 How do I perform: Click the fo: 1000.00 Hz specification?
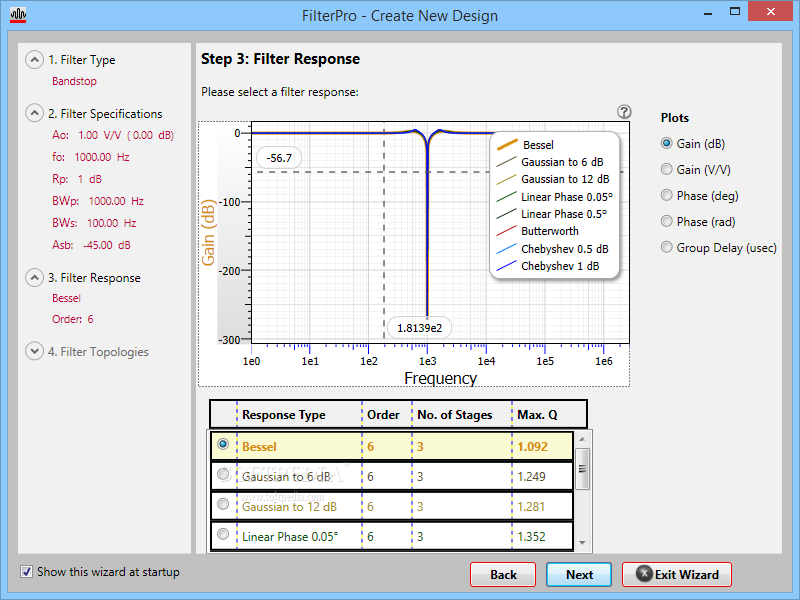pyautogui.click(x=91, y=157)
